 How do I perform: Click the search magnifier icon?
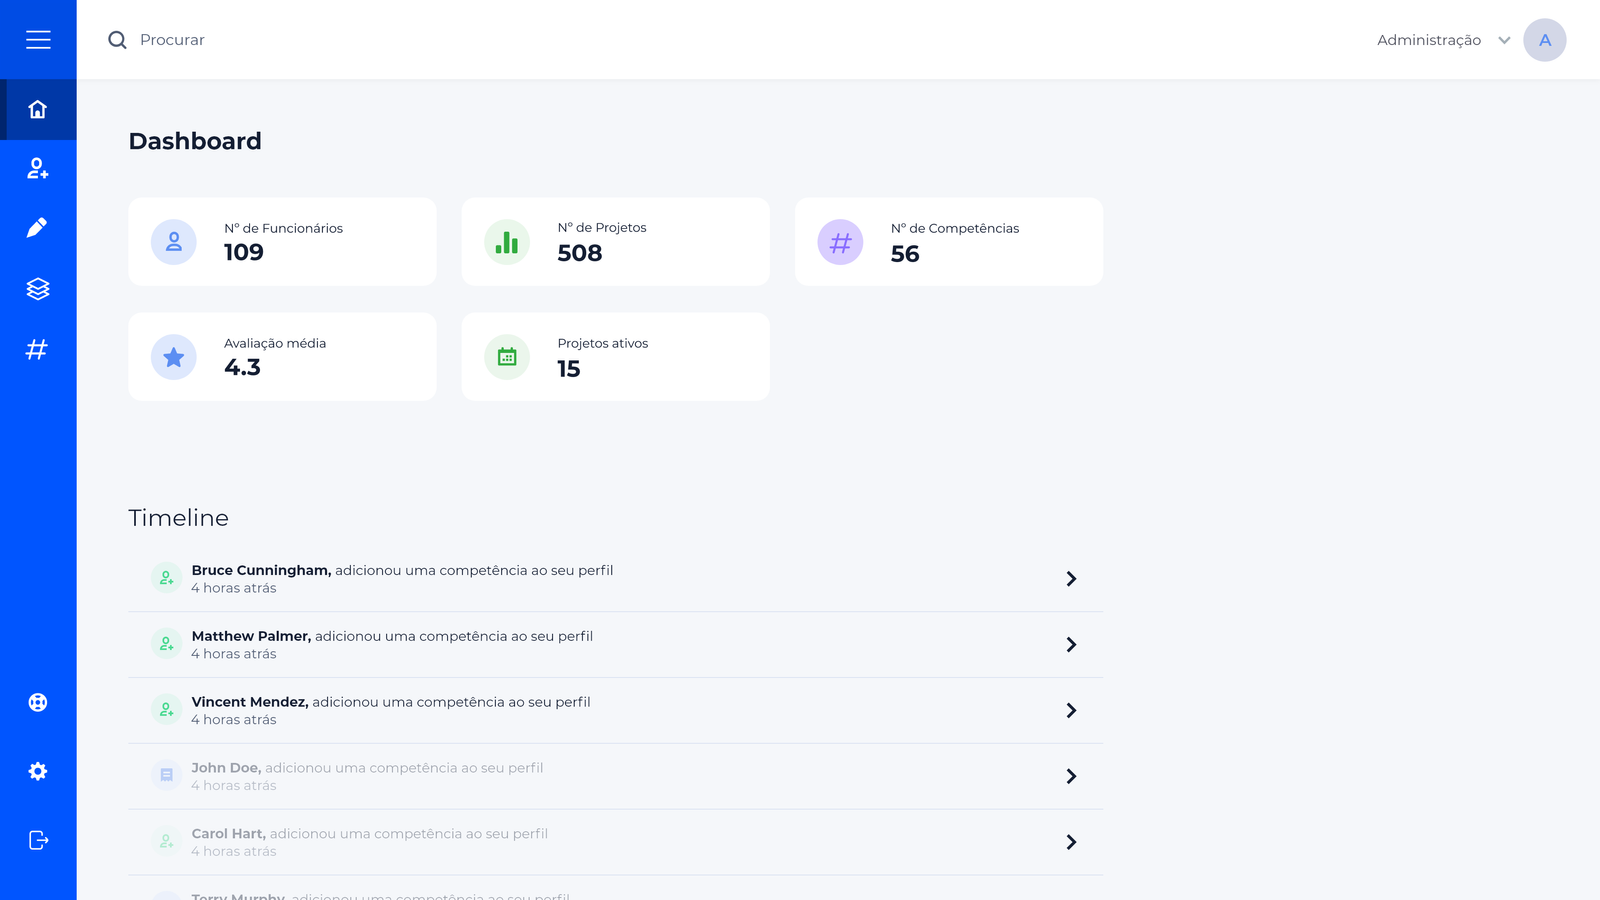(x=117, y=40)
